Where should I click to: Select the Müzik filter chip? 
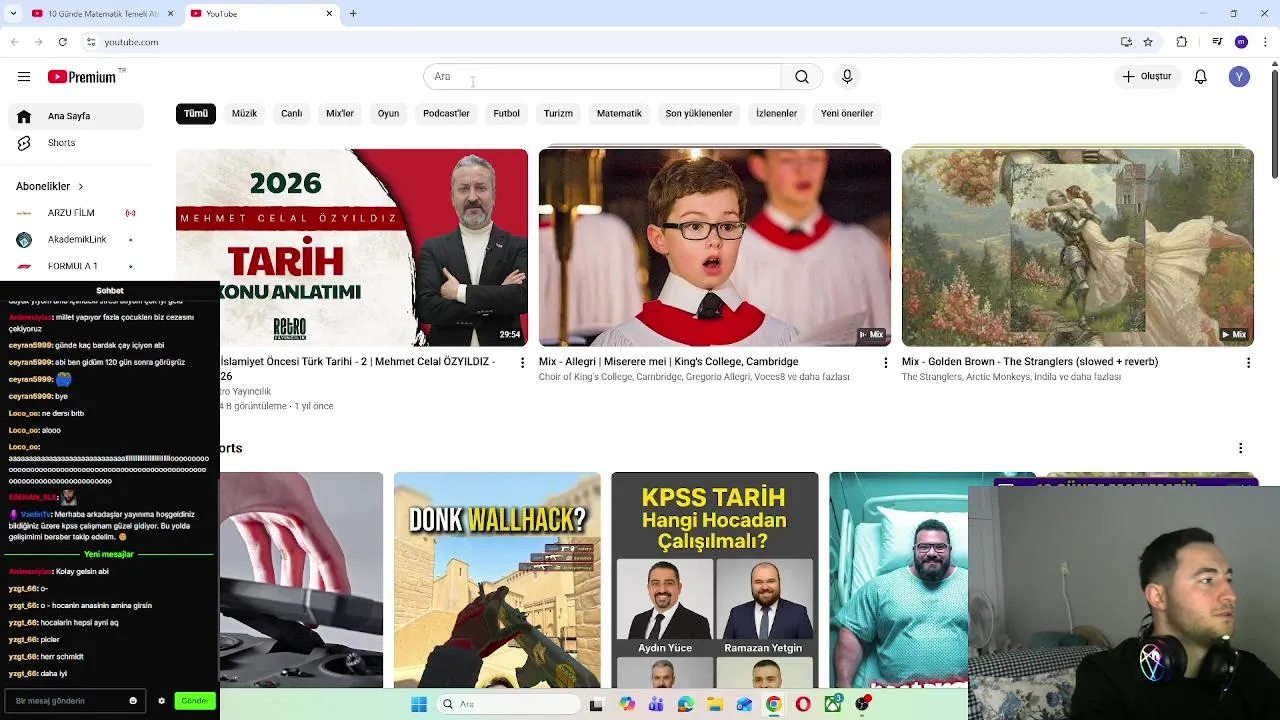[245, 114]
